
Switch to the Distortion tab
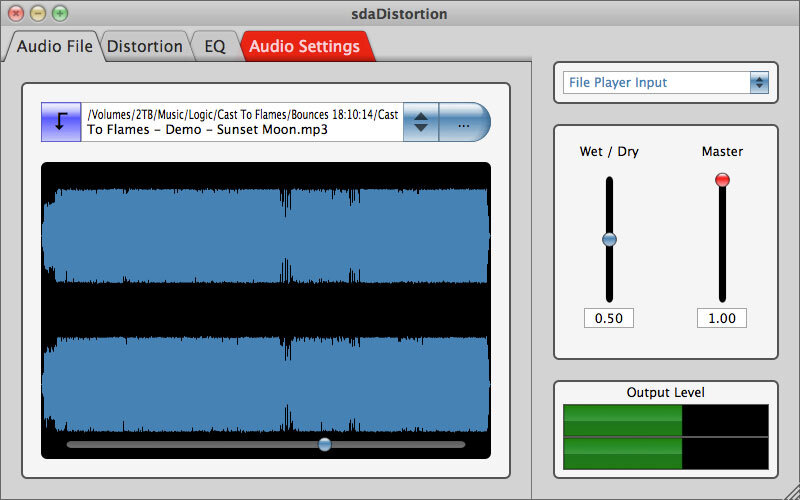(145, 46)
